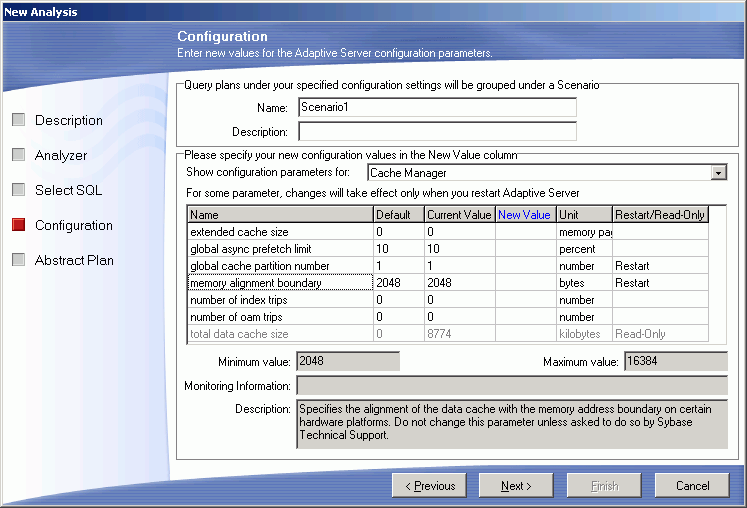Click the scenario Description input field

point(437,131)
